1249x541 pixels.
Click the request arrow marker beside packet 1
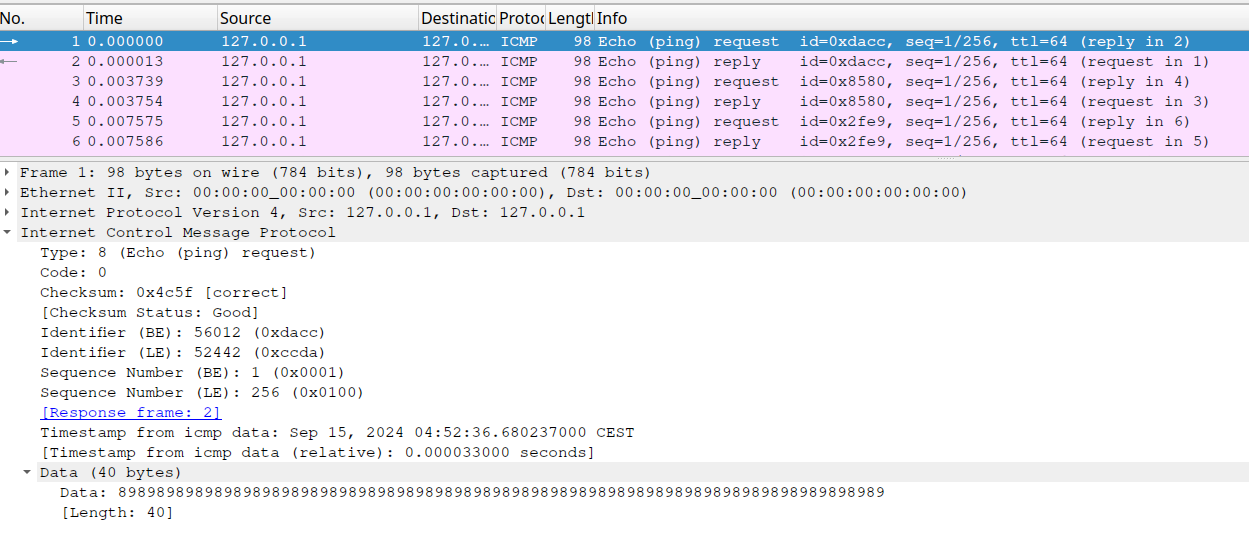coord(9,41)
